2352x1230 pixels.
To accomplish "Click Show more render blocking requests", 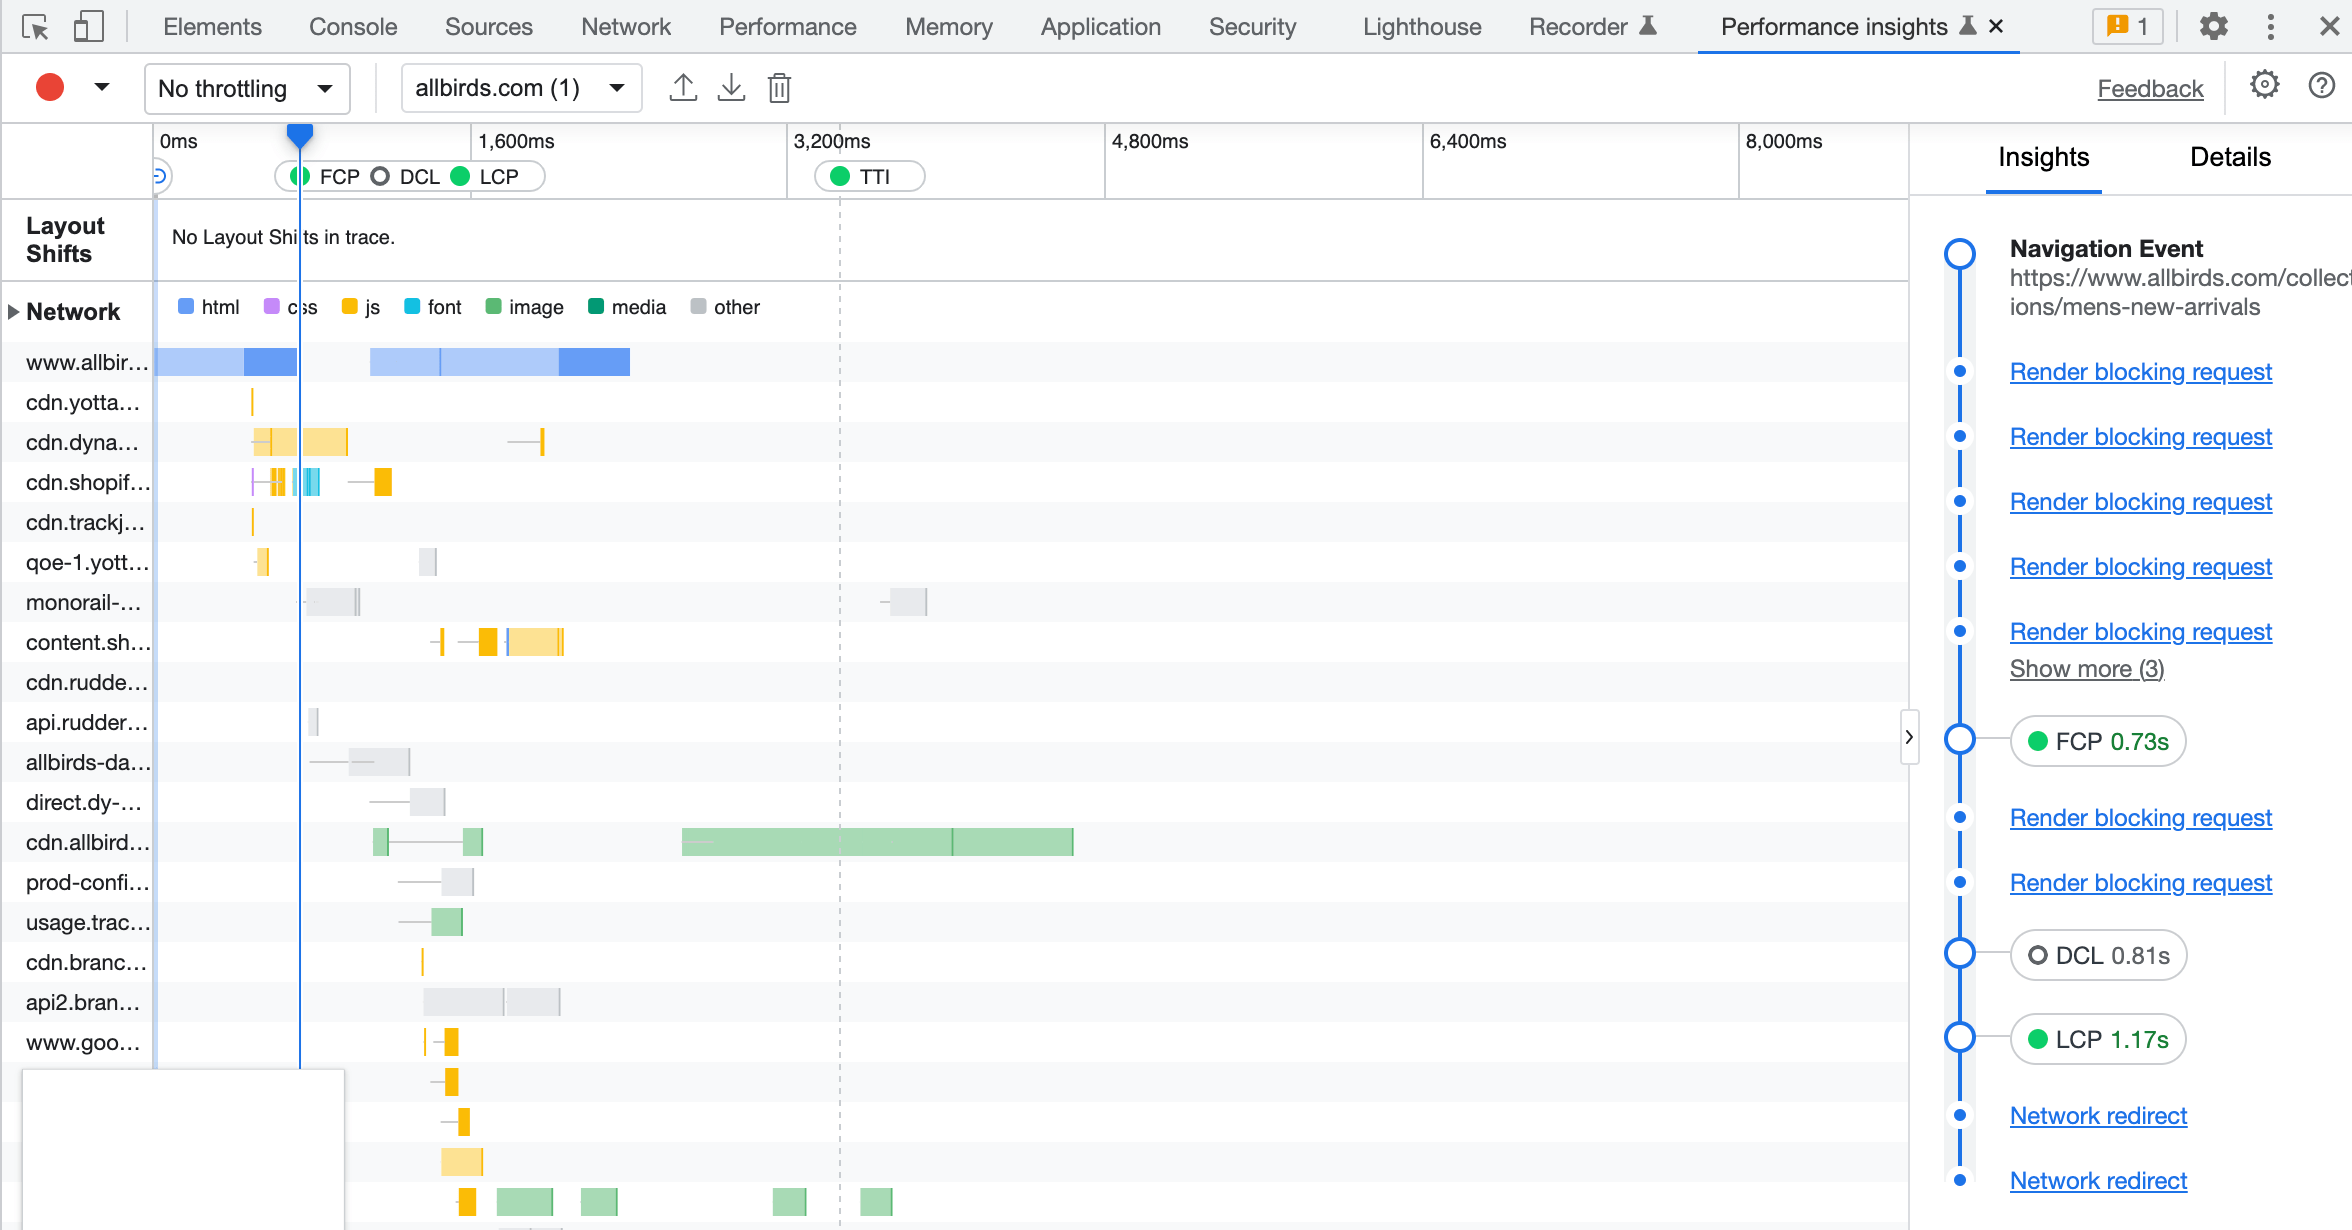I will 2086,669.
